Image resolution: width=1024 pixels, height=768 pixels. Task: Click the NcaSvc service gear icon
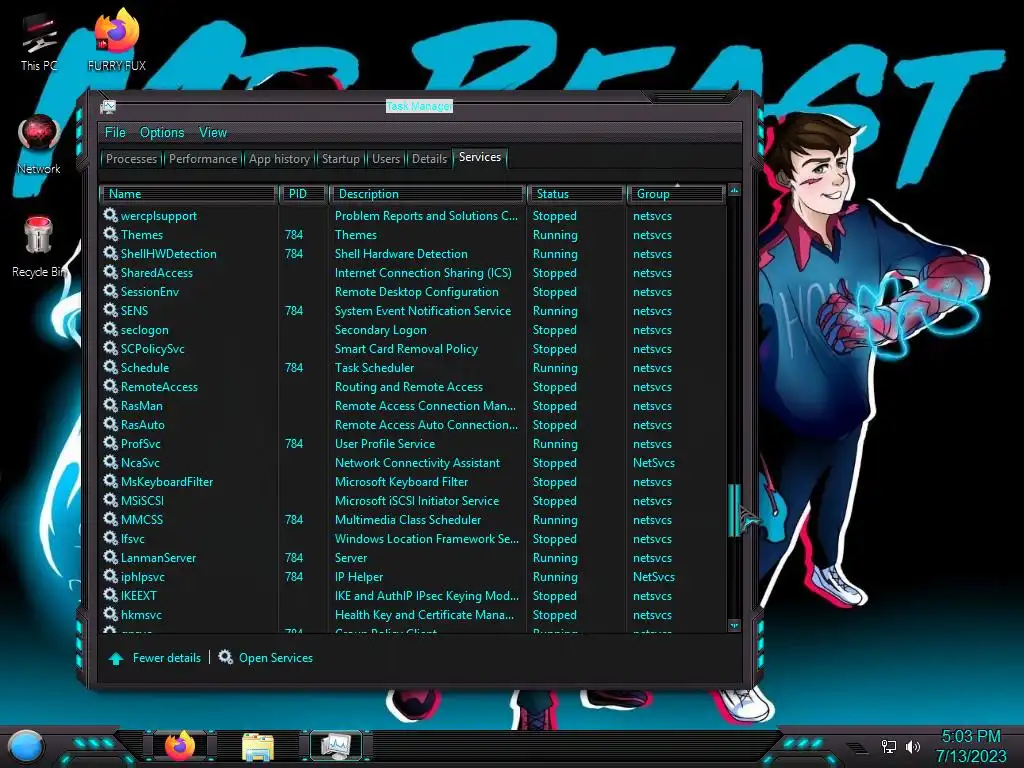pos(110,462)
